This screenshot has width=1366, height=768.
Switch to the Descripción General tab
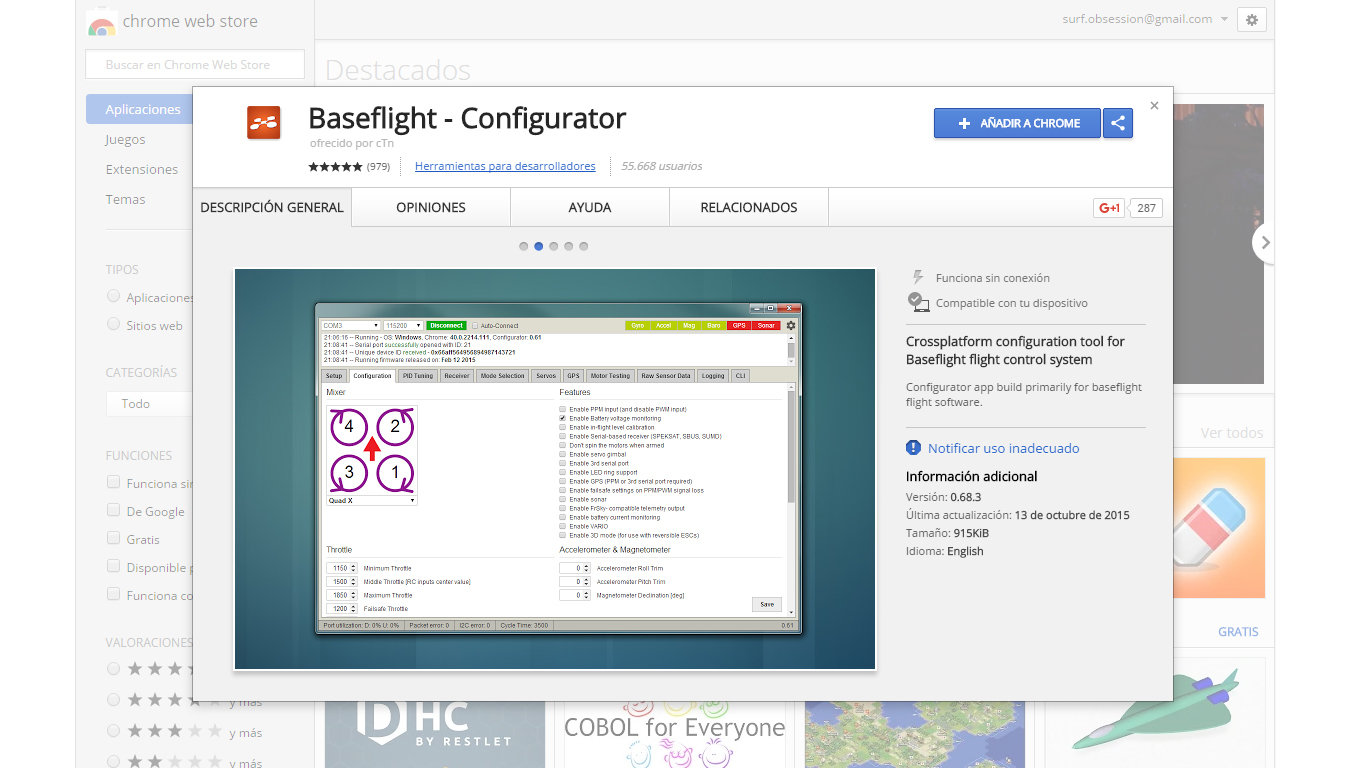click(272, 207)
